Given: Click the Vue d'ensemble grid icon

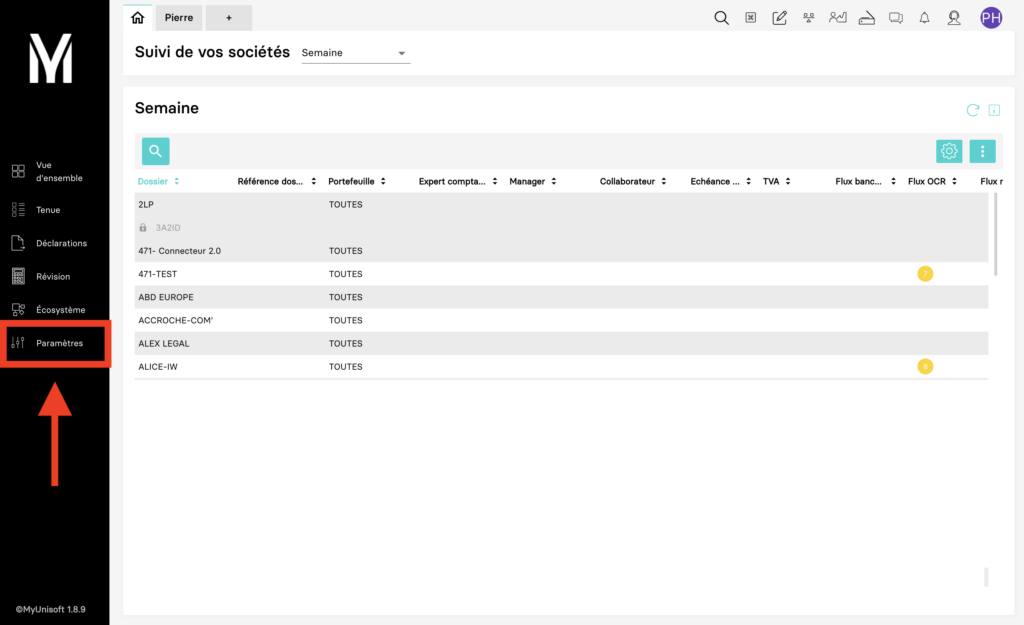Looking at the screenshot, I should click(x=18, y=171).
